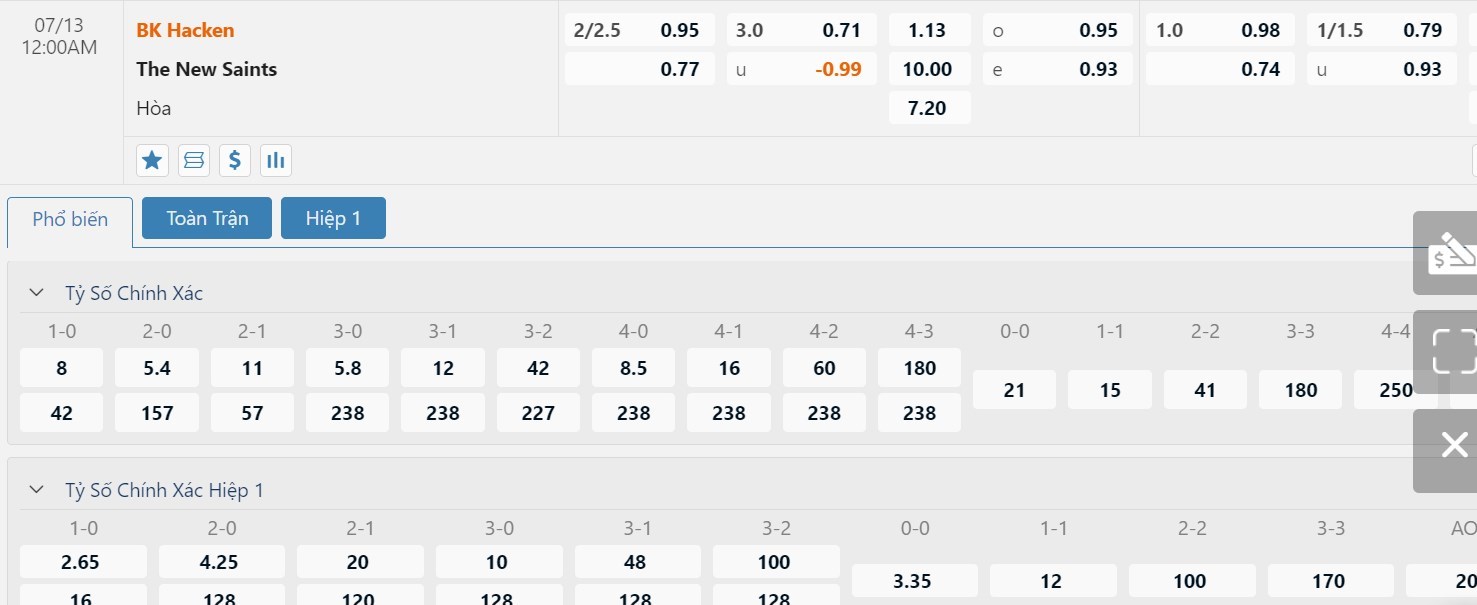Viewport: 1477px width, 605px height.
Task: Collapse the Tỷ Số Chính Xác Hiệp 1 section
Action: coord(37,490)
